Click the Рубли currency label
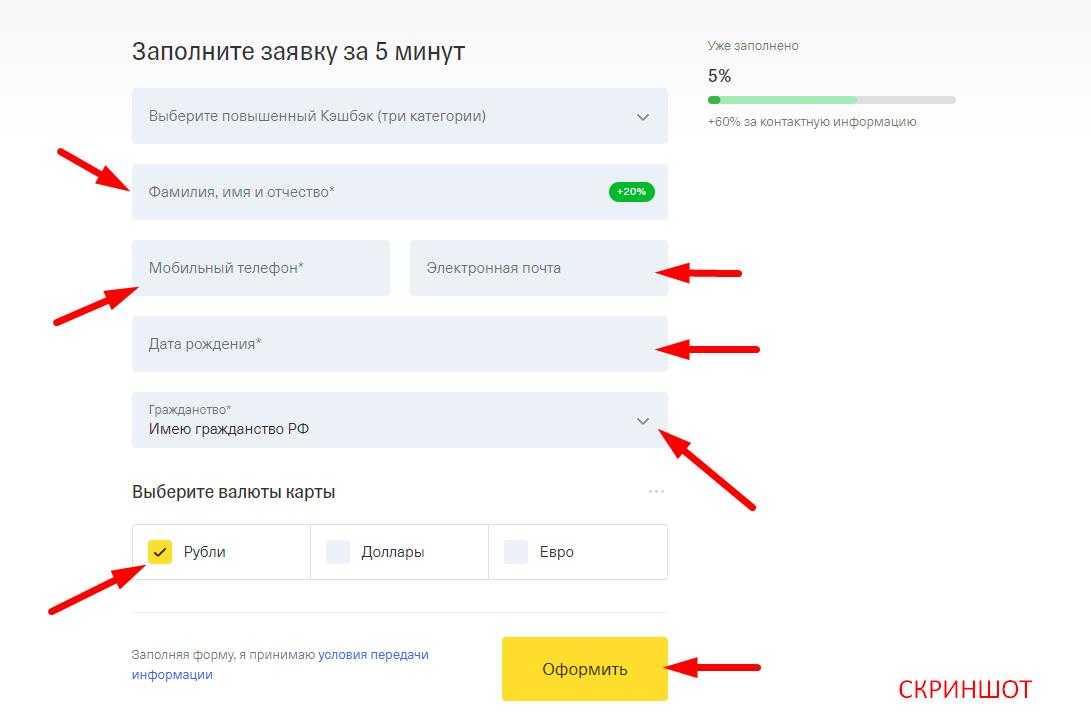1091x725 pixels. pos(205,552)
